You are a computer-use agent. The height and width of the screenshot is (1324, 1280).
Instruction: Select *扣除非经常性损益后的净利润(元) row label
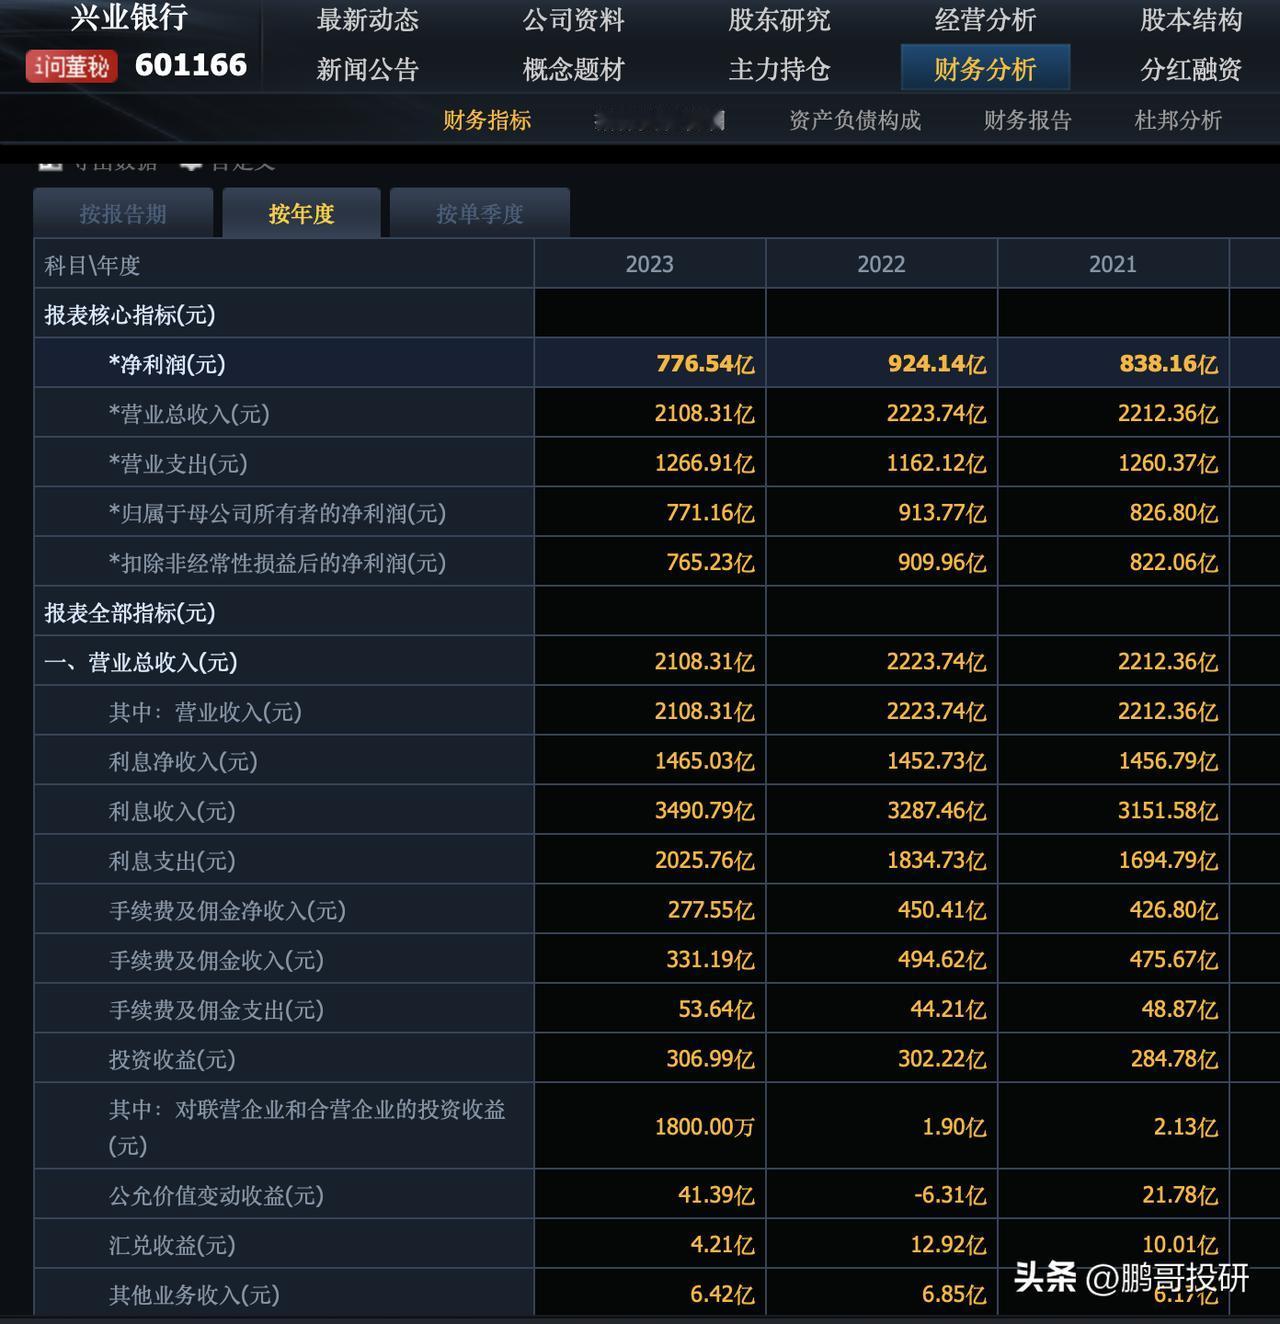tap(277, 563)
